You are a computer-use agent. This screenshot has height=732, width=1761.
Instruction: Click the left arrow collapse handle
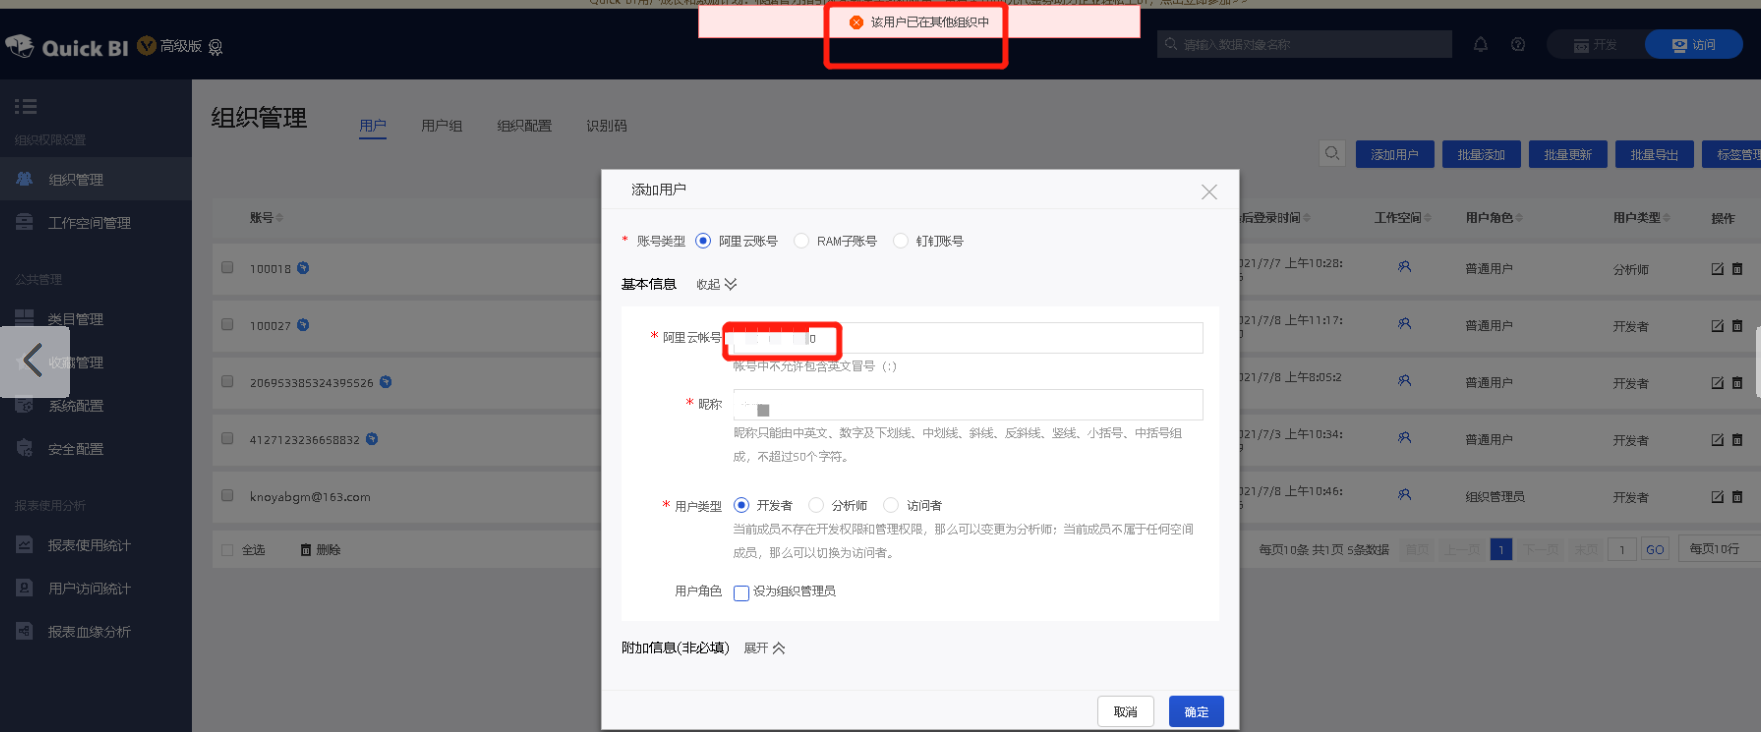(x=34, y=360)
